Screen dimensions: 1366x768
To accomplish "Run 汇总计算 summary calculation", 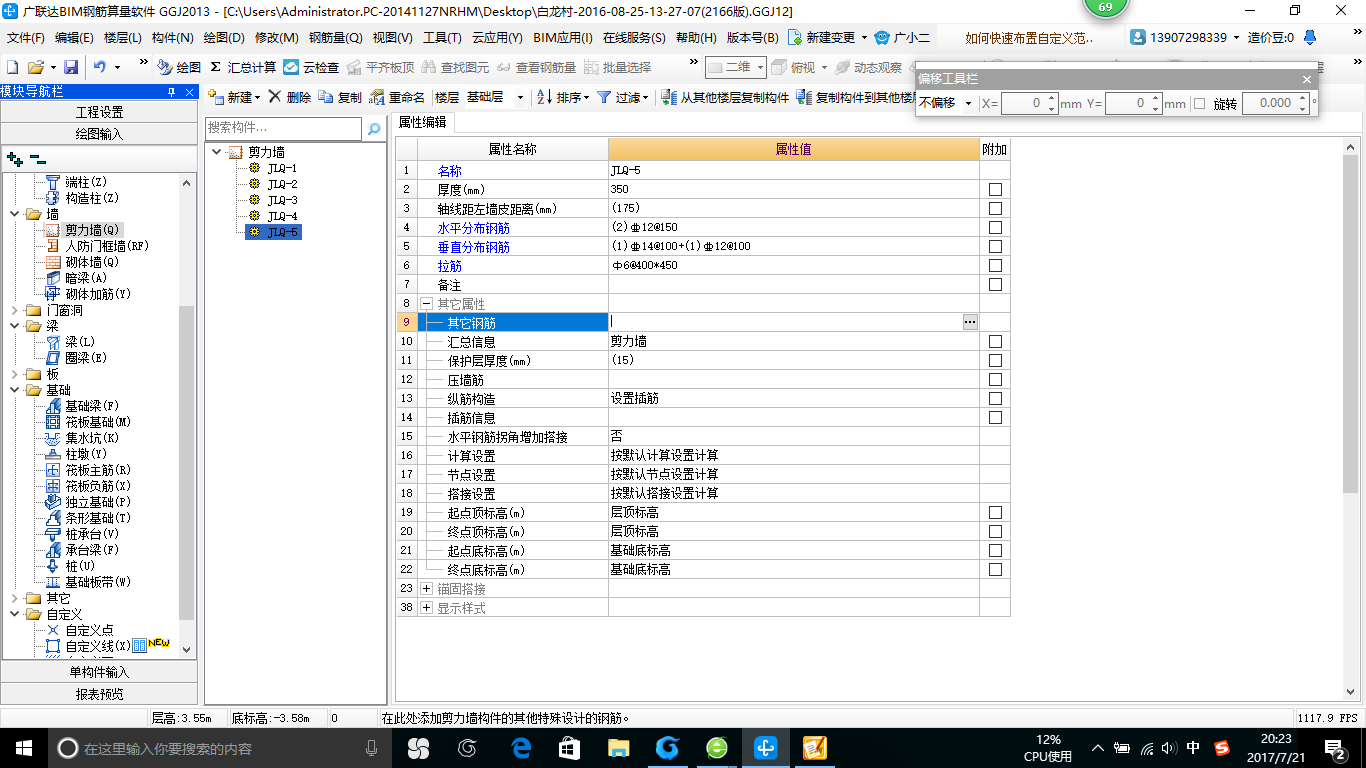I will click(243, 67).
